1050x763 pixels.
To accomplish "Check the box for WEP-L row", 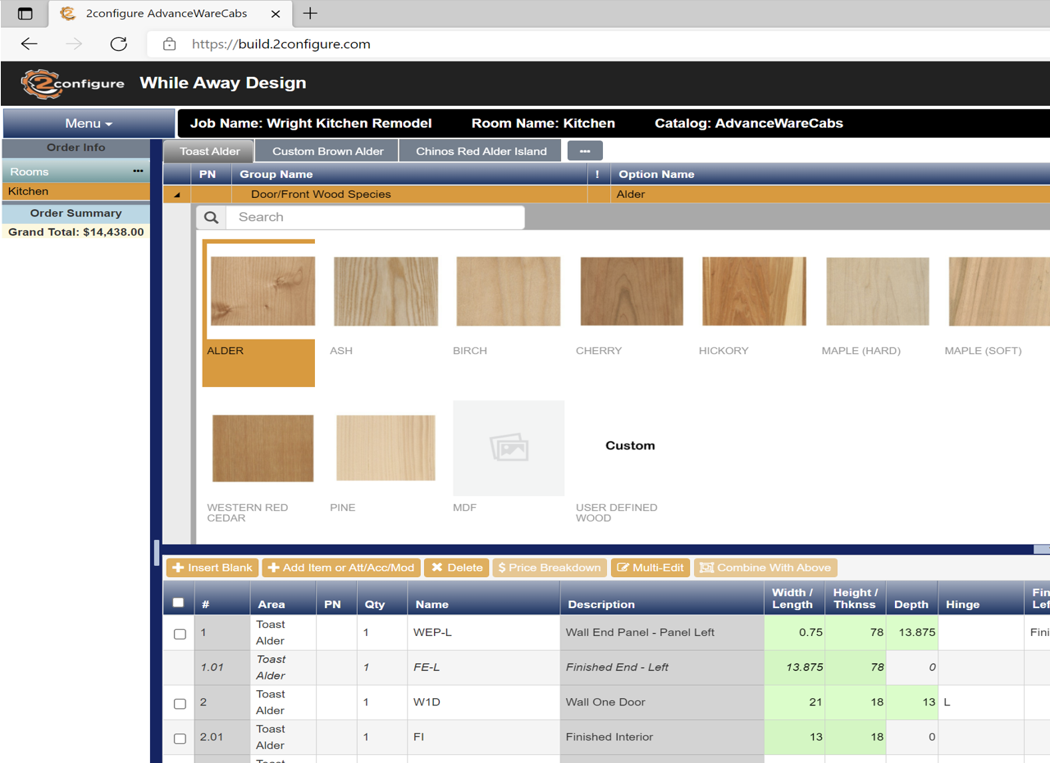I will tap(180, 633).
